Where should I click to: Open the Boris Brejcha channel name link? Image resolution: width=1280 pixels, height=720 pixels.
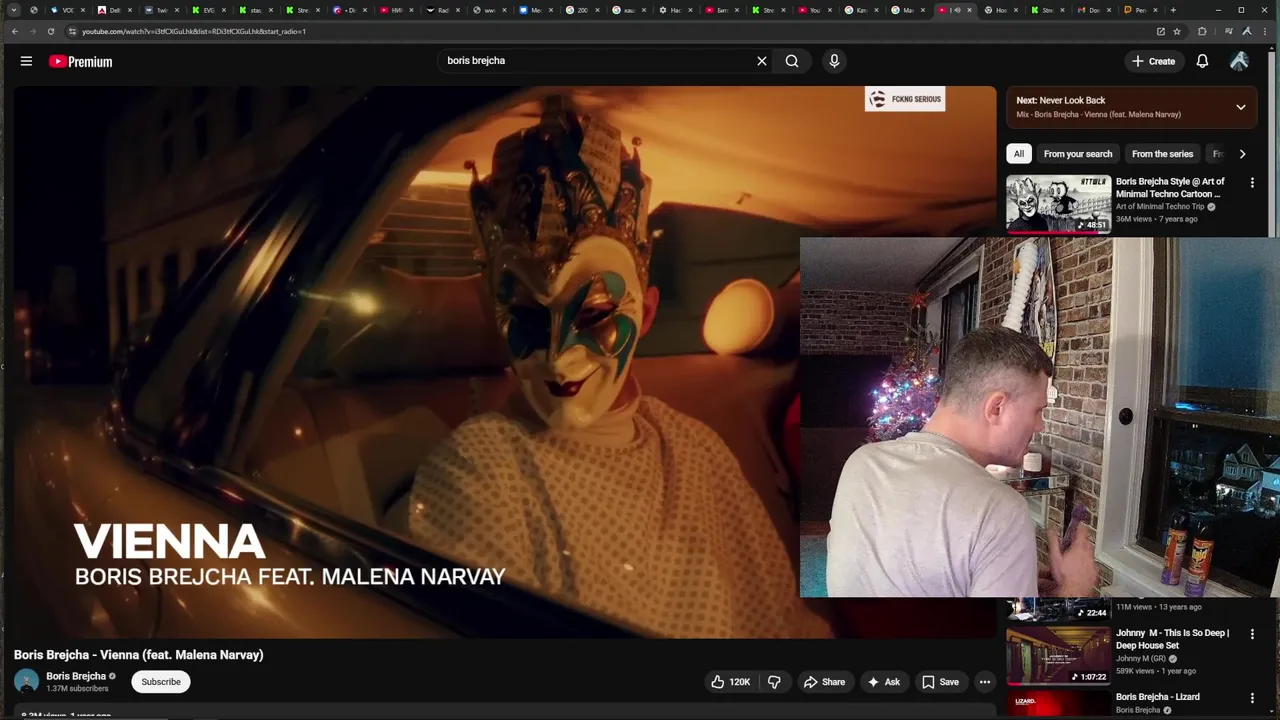click(x=76, y=677)
